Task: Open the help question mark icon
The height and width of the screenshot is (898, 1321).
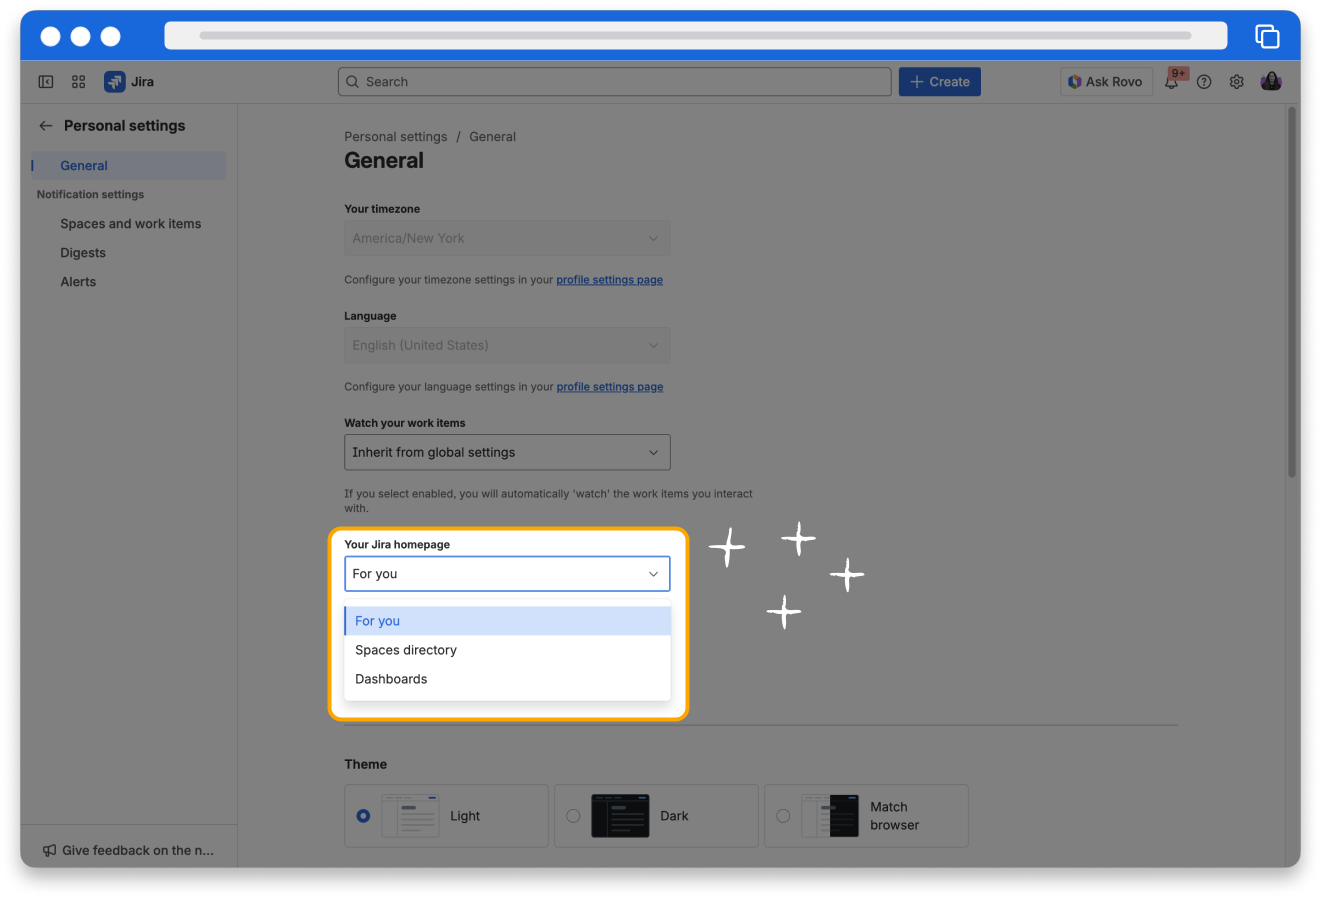Action: point(1204,82)
